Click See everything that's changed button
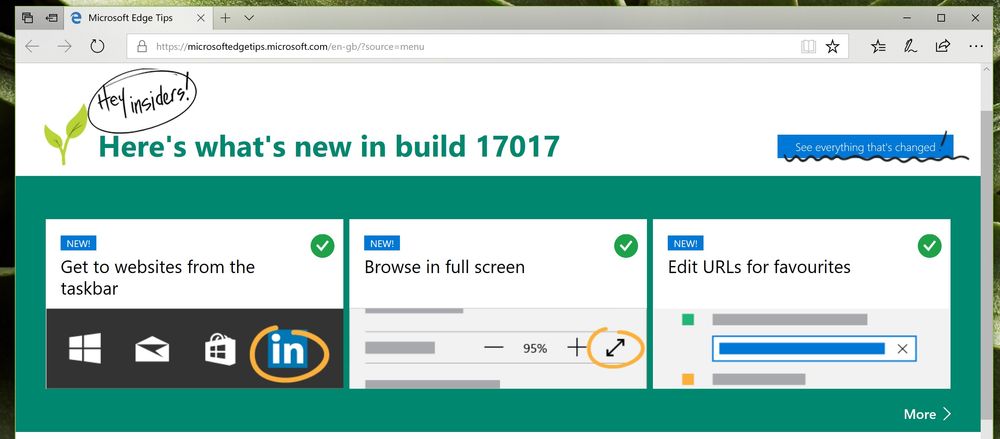 click(x=865, y=147)
